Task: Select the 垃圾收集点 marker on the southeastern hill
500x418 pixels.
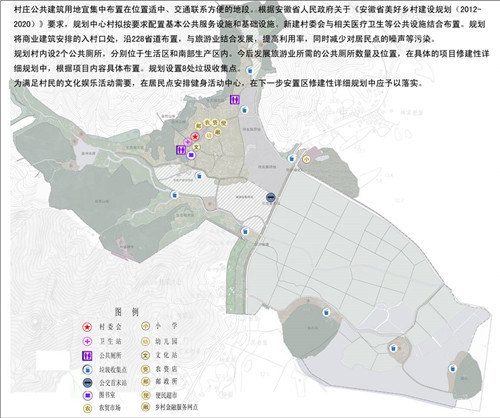Action: (x=452, y=369)
